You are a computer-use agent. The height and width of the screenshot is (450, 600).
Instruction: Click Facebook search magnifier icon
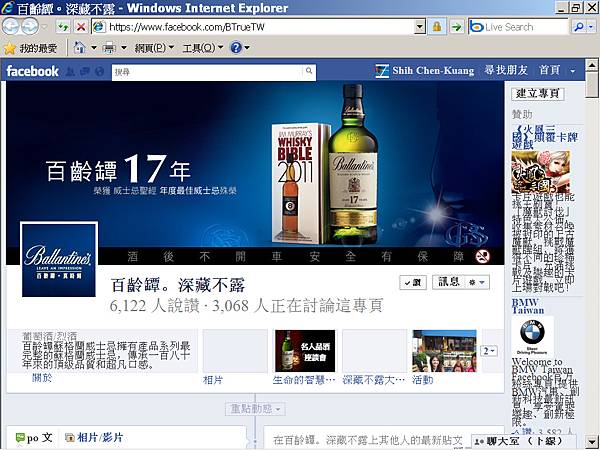(309, 71)
